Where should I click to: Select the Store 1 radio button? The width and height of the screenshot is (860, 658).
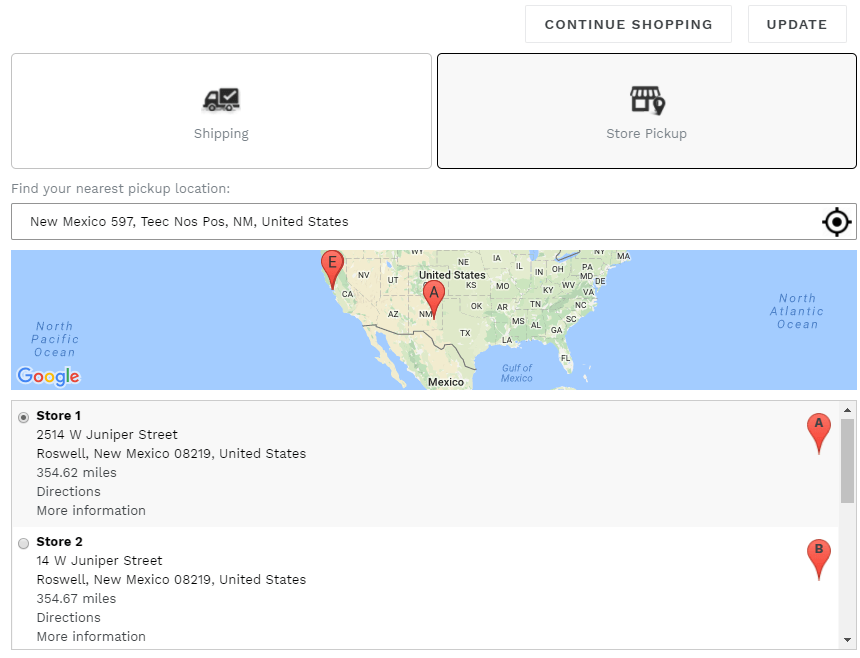(x=24, y=417)
